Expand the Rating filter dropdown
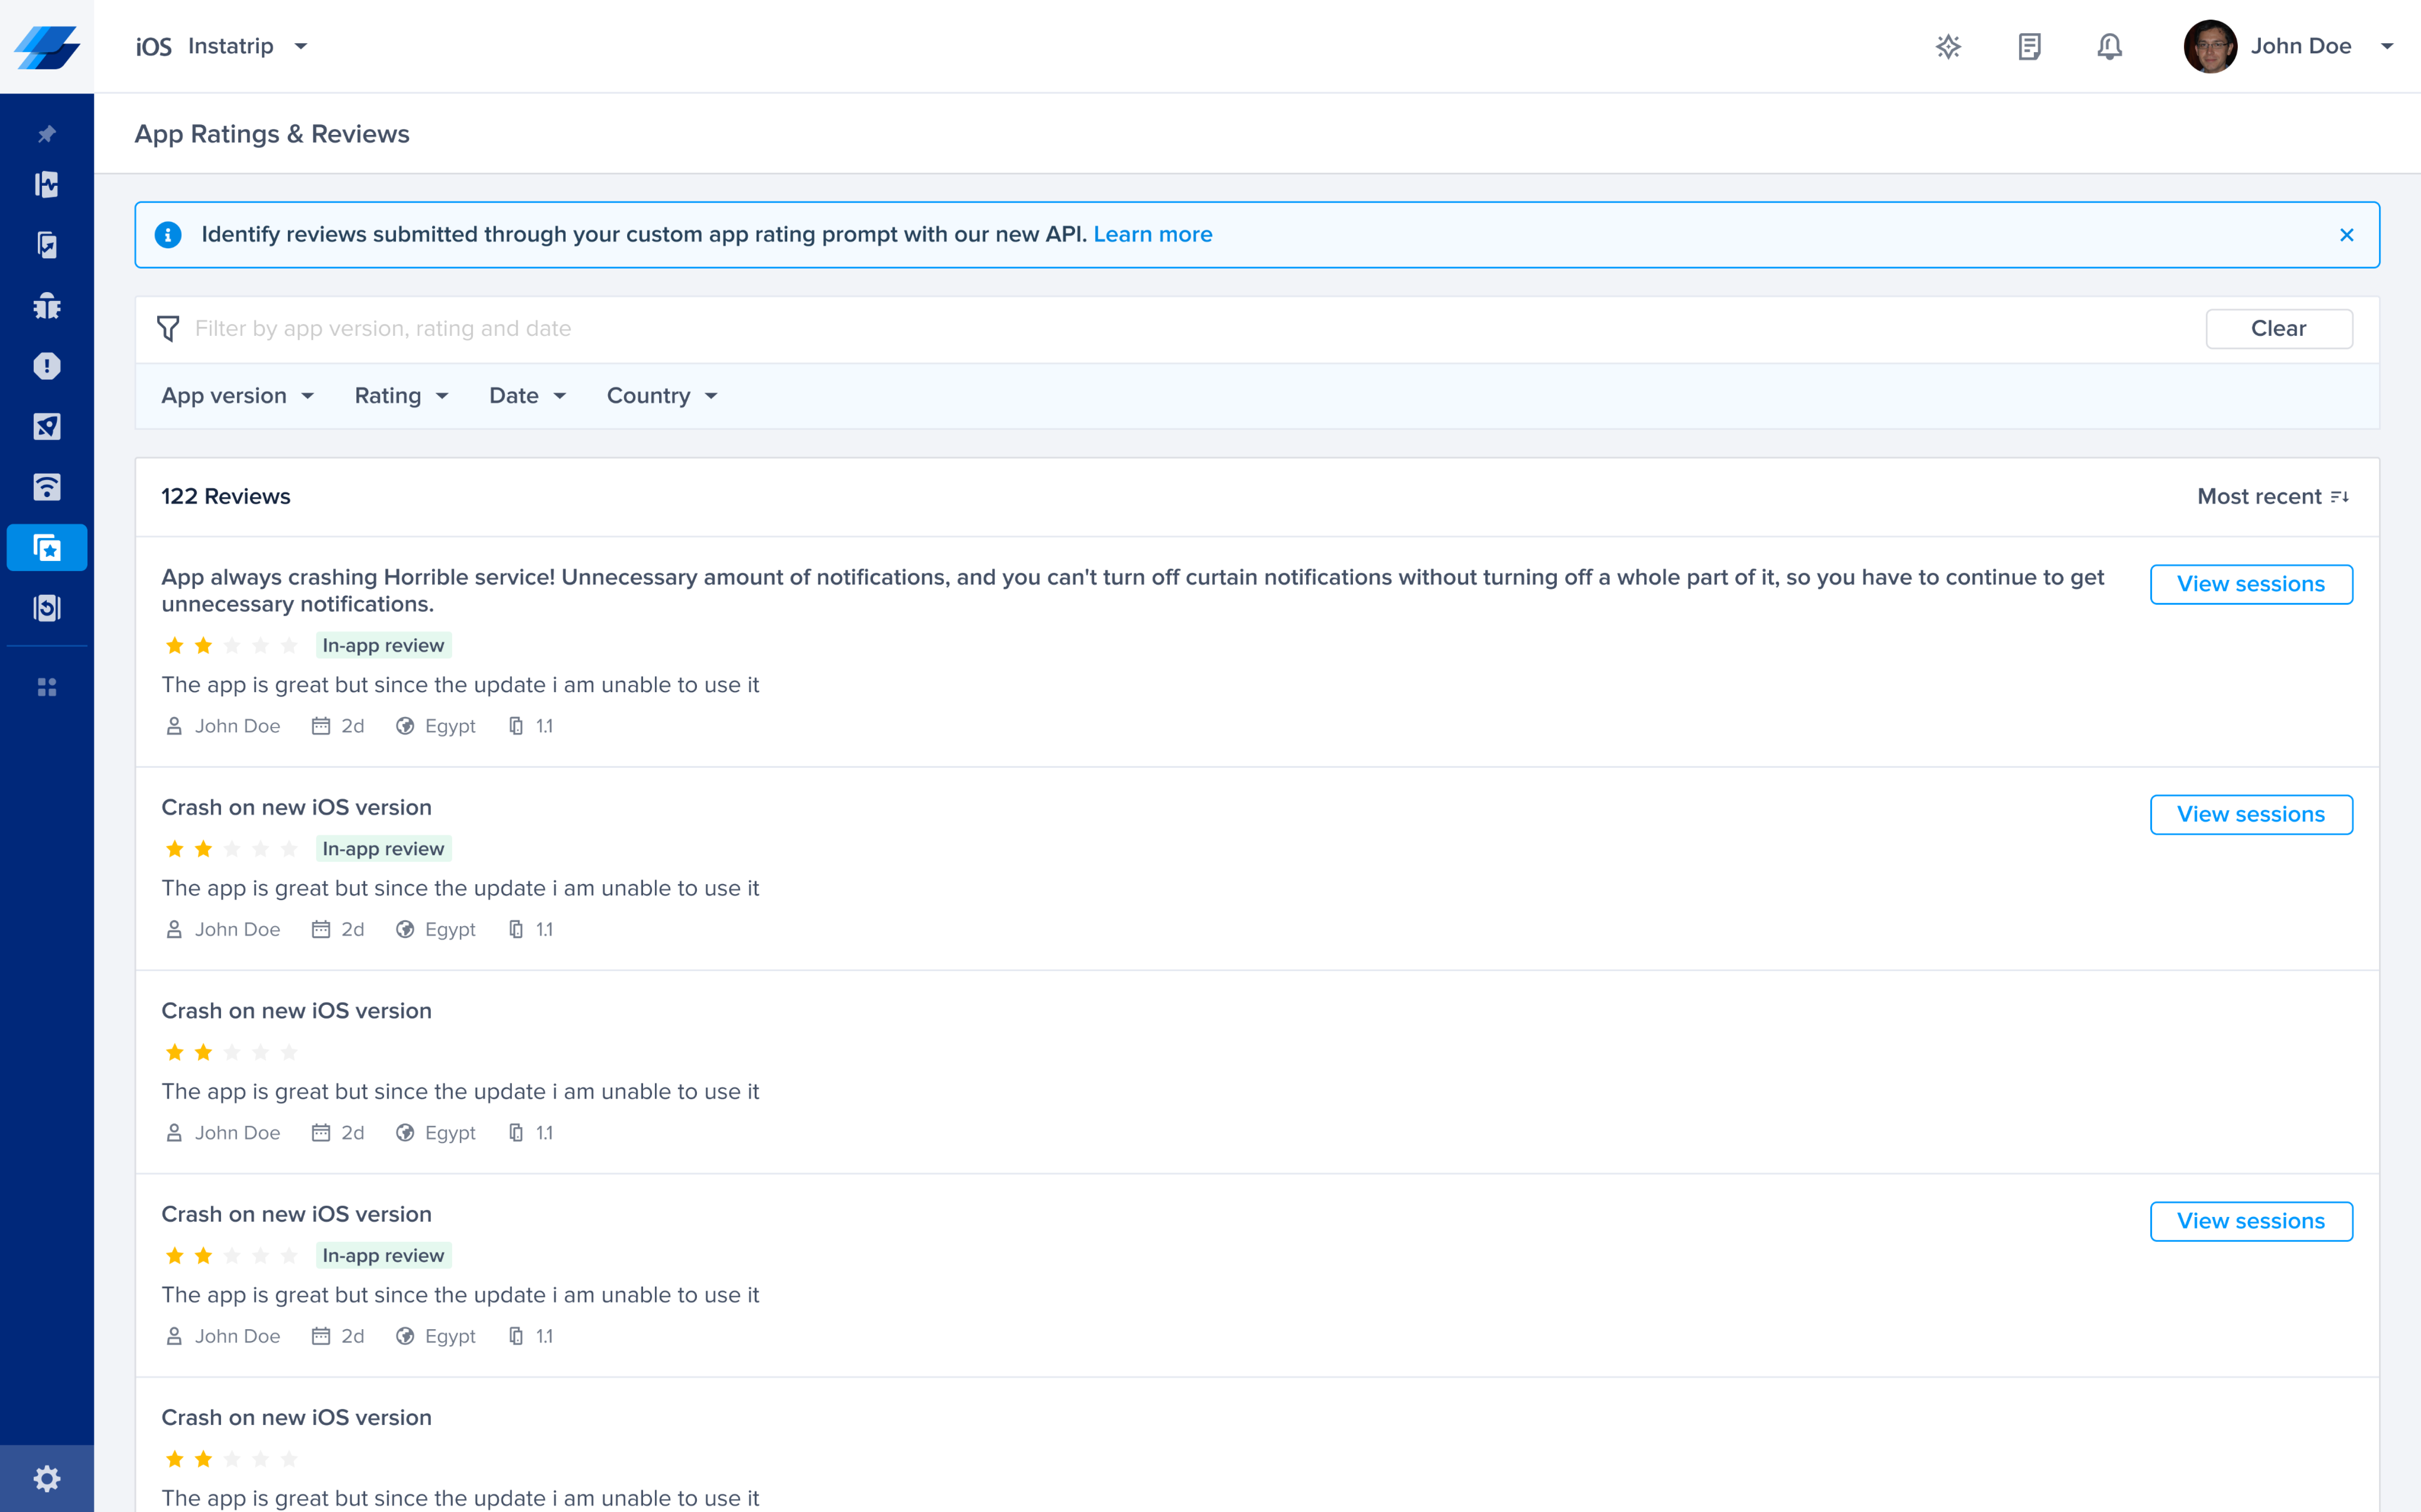This screenshot has width=2421, height=1512. tap(401, 396)
